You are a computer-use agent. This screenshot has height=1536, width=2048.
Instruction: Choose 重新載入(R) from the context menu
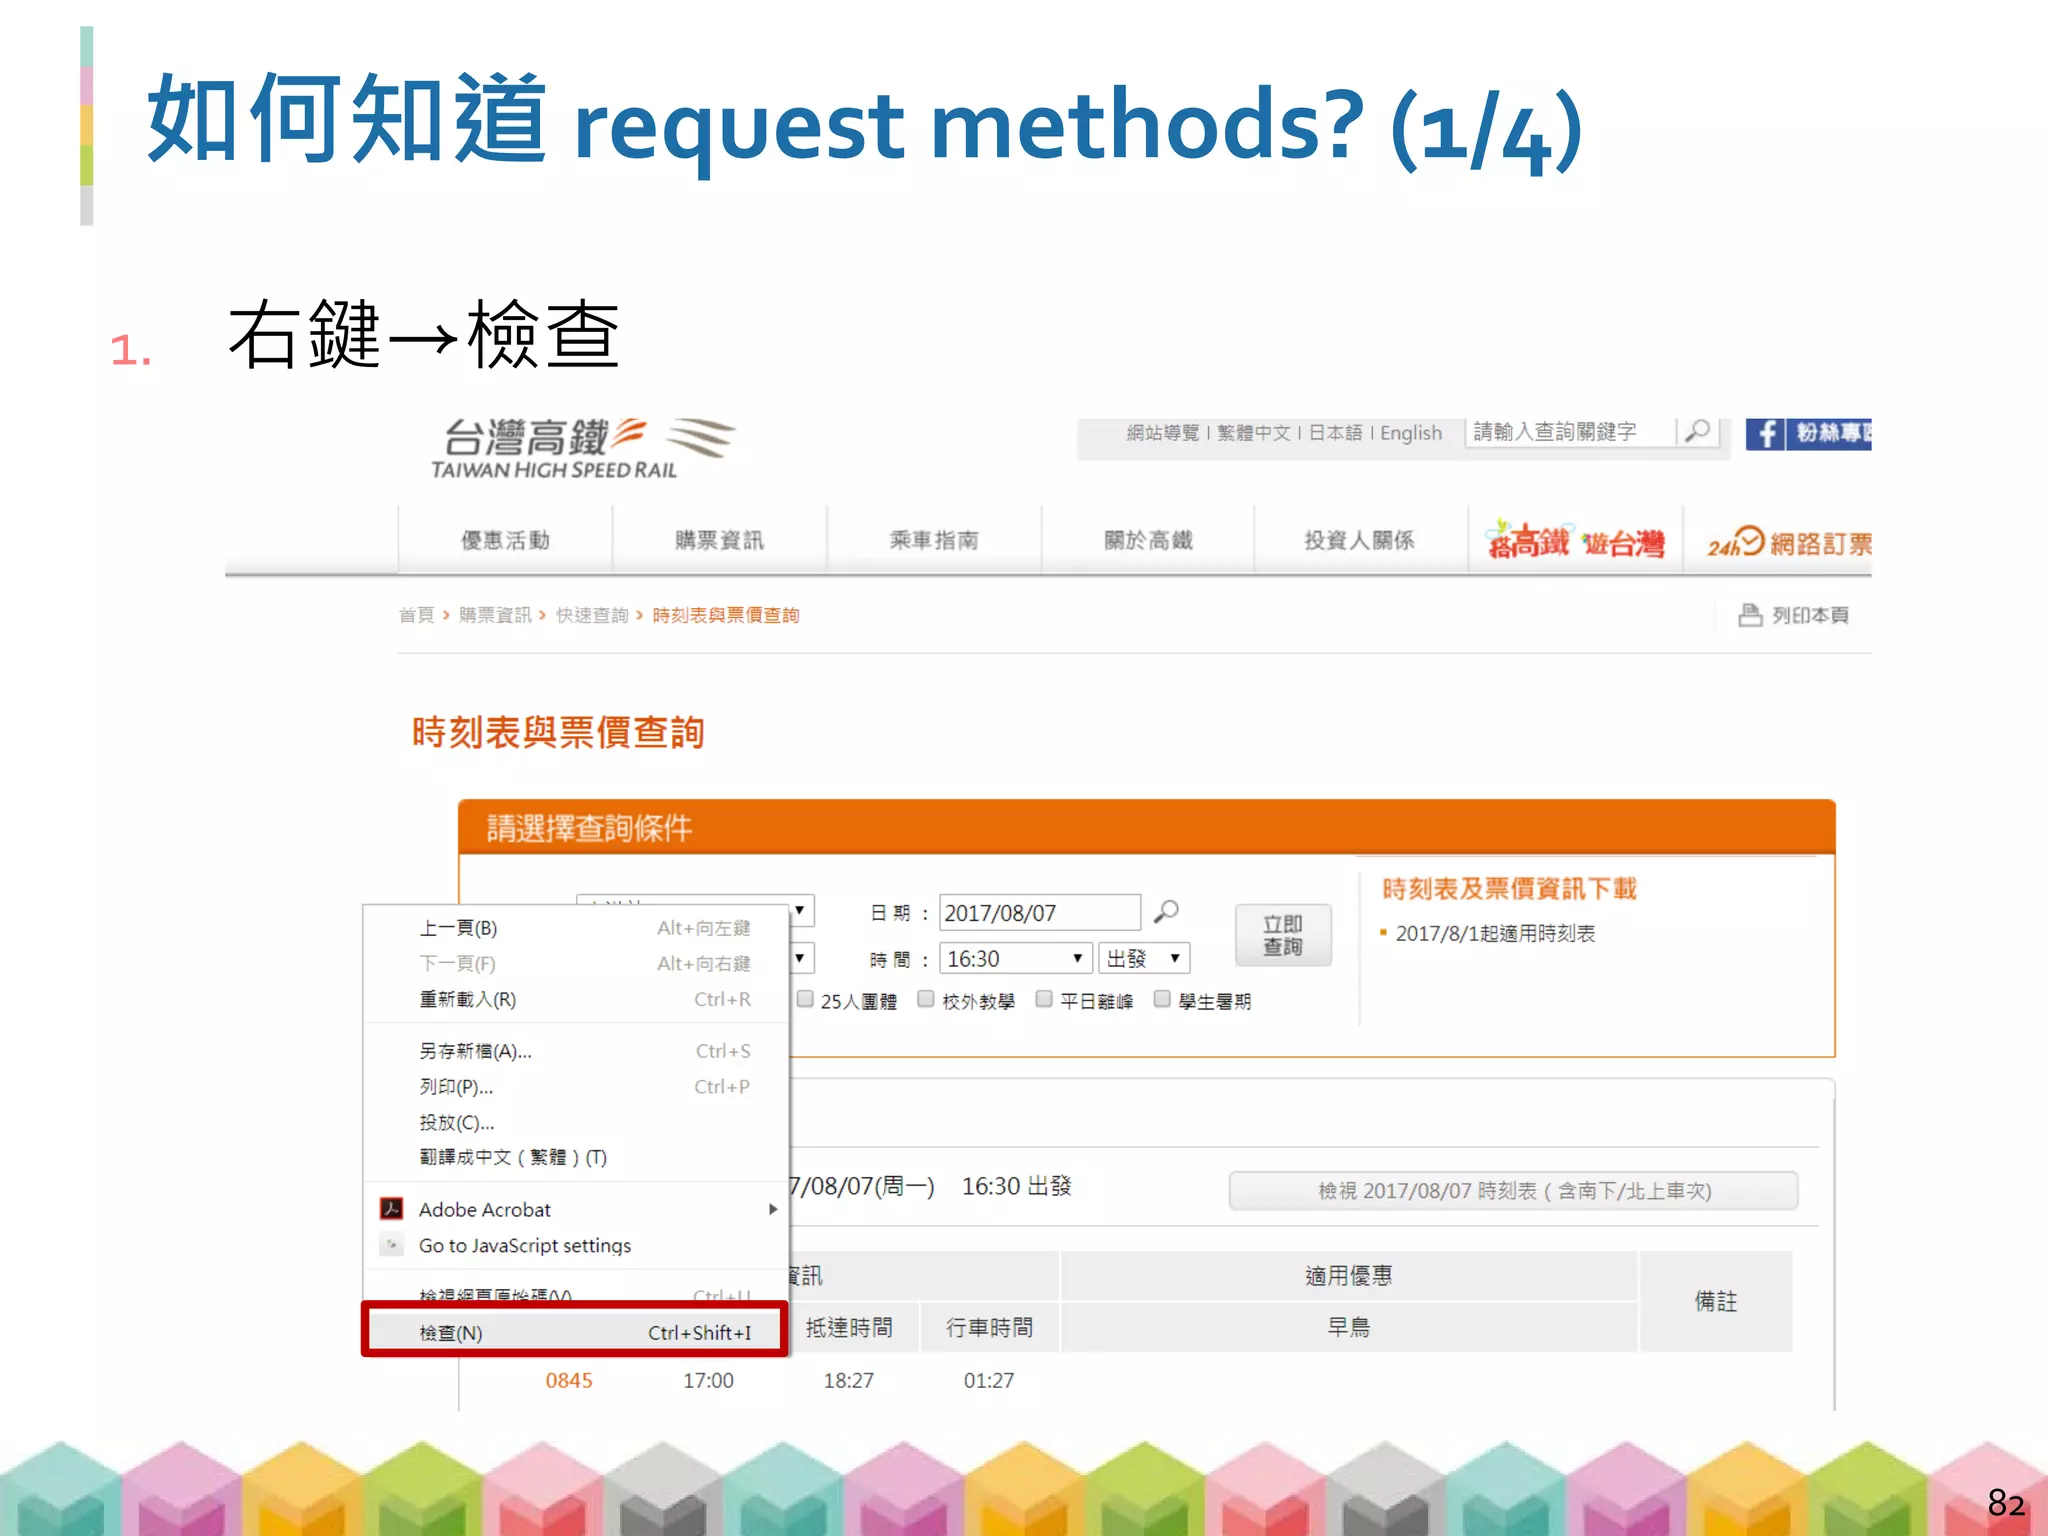468,999
